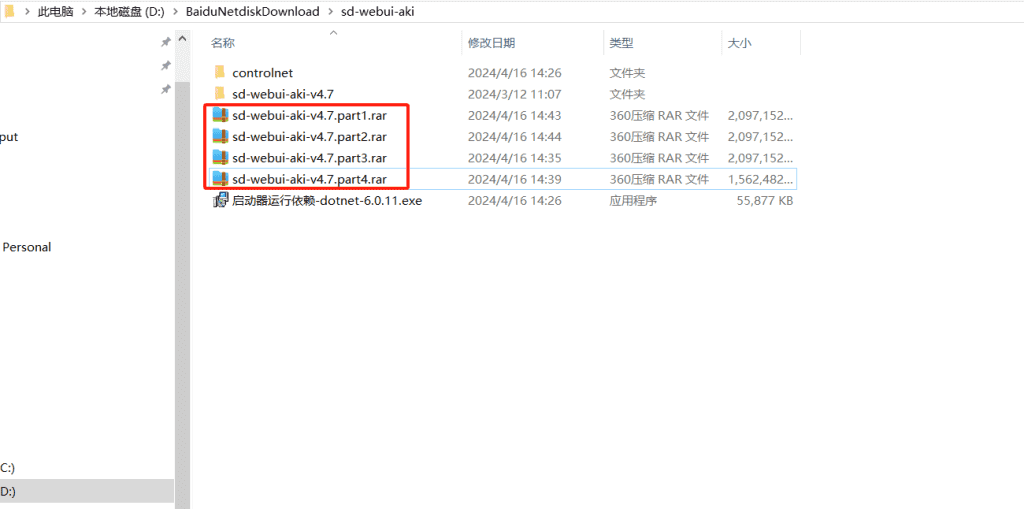Sort files by 修改日期 column header
This screenshot has height=509, width=1024.
491,43
